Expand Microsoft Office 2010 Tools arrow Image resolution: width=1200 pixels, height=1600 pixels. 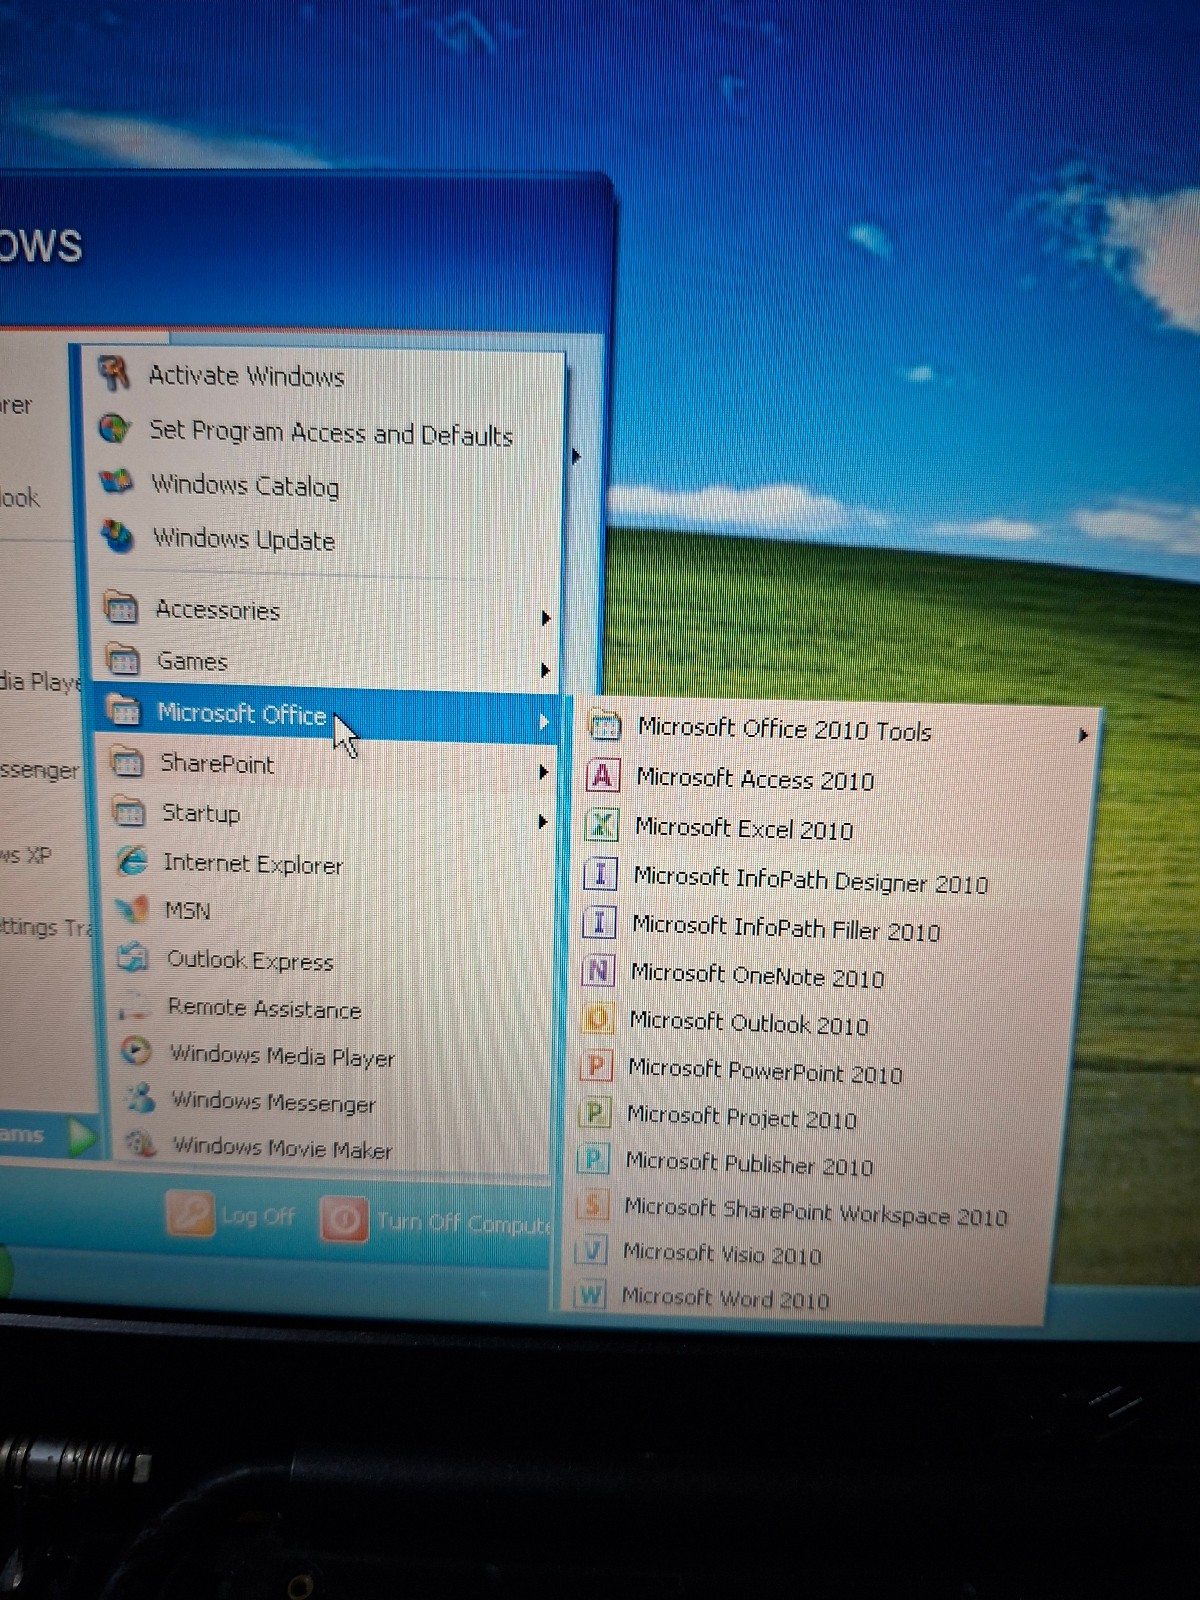coord(1084,735)
